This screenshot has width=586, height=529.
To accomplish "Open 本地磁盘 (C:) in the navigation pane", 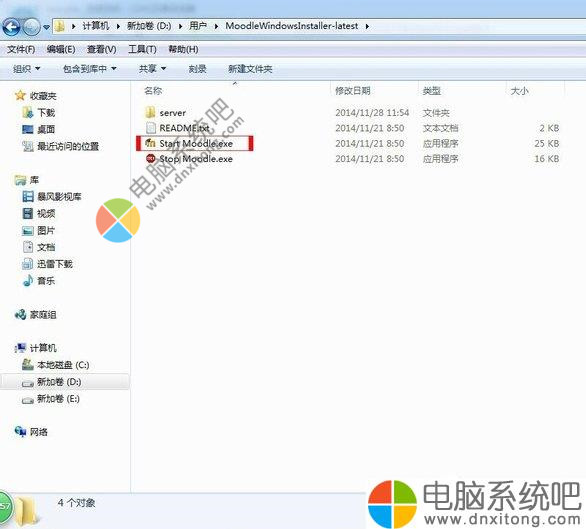I will [x=56, y=365].
